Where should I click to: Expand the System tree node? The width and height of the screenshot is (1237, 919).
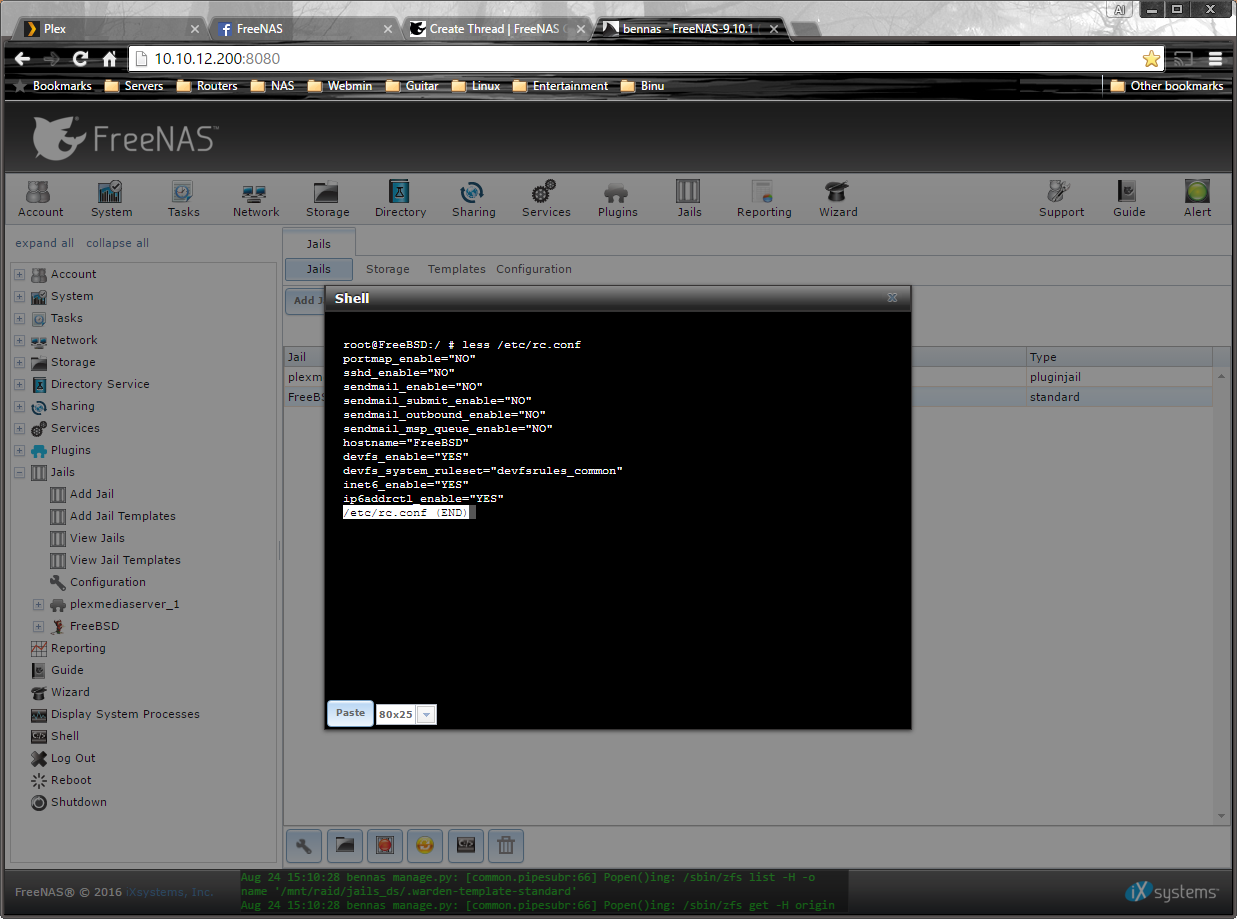(20, 296)
